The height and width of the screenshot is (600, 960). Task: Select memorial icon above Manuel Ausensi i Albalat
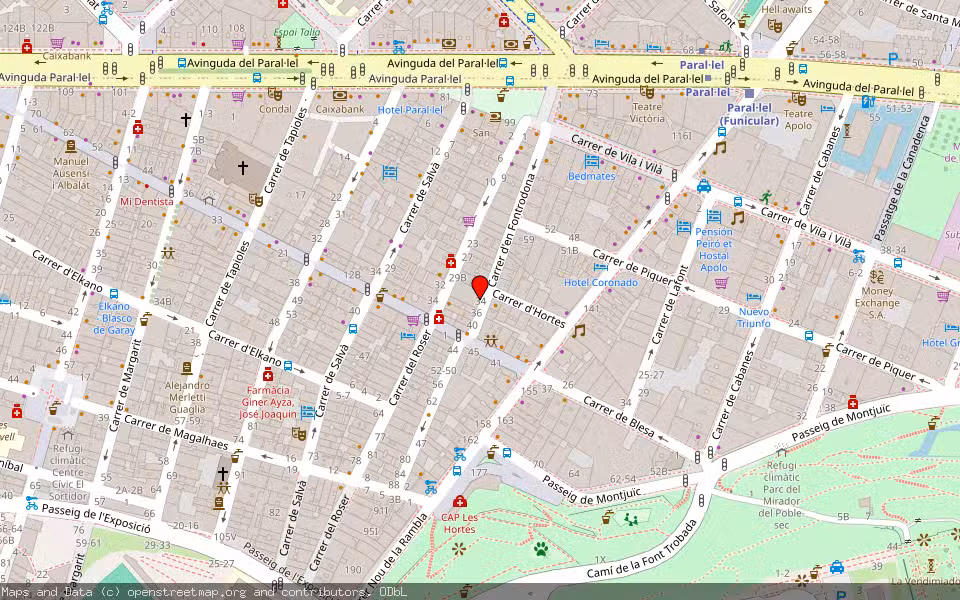(70, 146)
